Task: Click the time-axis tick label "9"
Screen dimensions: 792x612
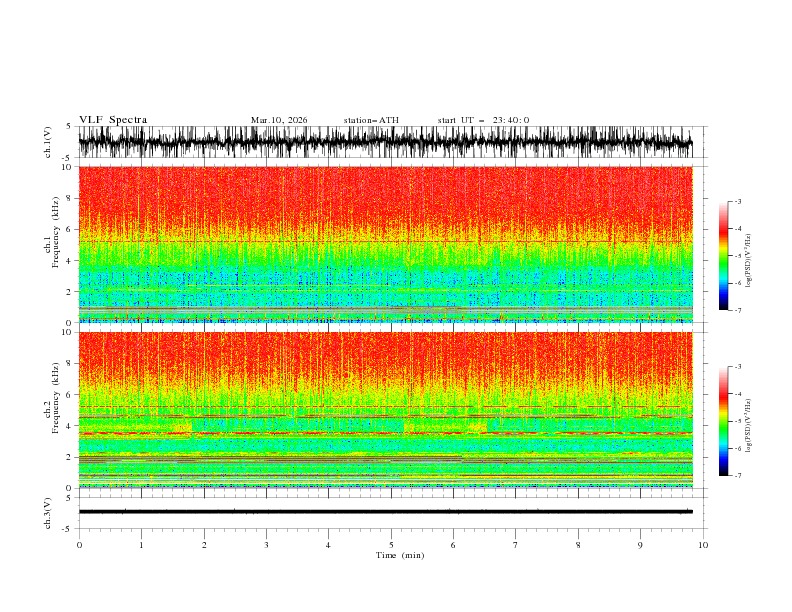Action: pyautogui.click(x=640, y=545)
